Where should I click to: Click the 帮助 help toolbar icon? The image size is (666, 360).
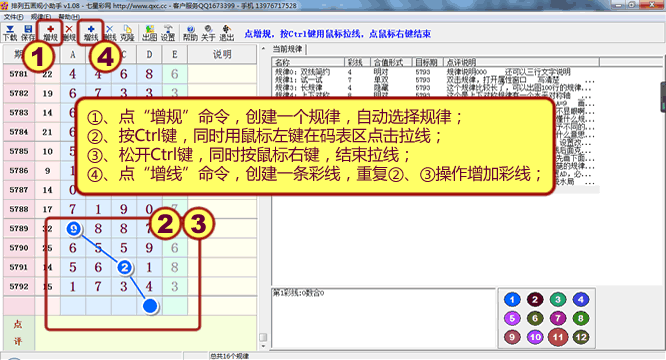pyautogui.click(x=190, y=33)
